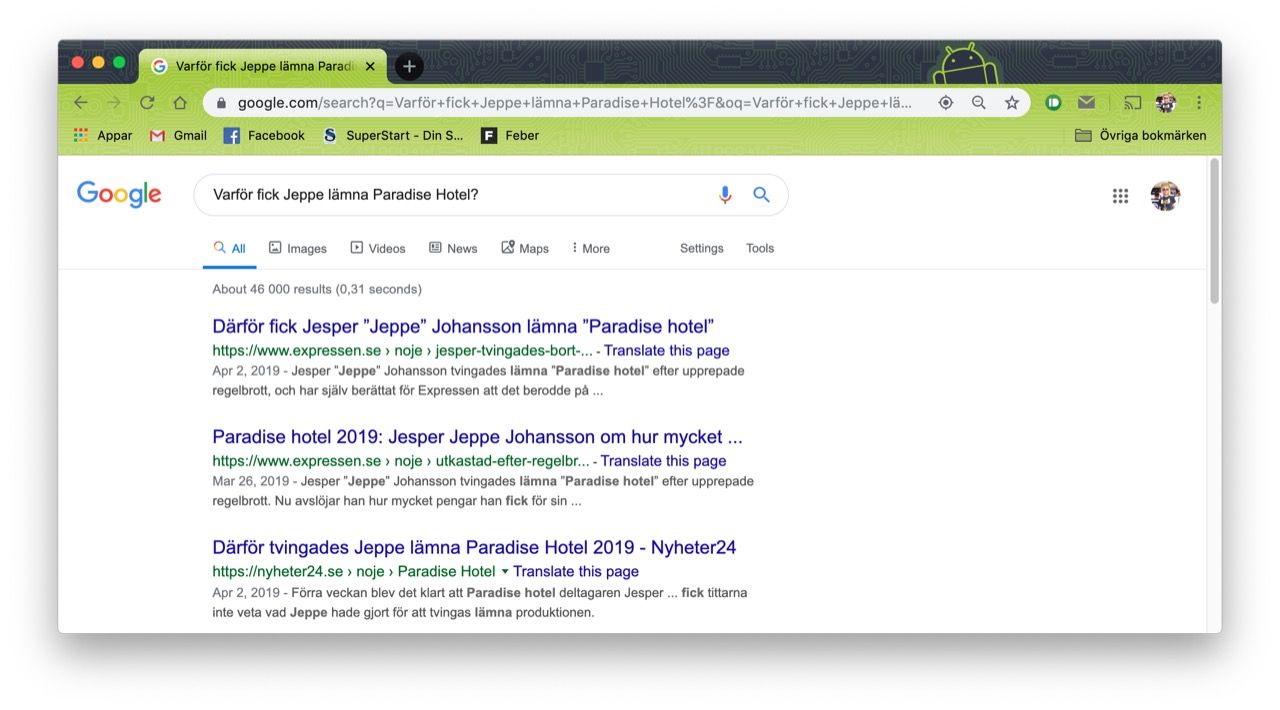Open the Gmail bookmark
Viewport: 1280px width, 710px height.
coord(178,135)
